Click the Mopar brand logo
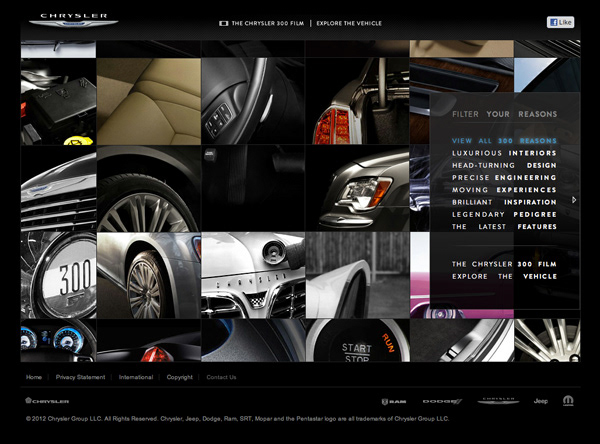600x444 pixels. click(x=568, y=401)
